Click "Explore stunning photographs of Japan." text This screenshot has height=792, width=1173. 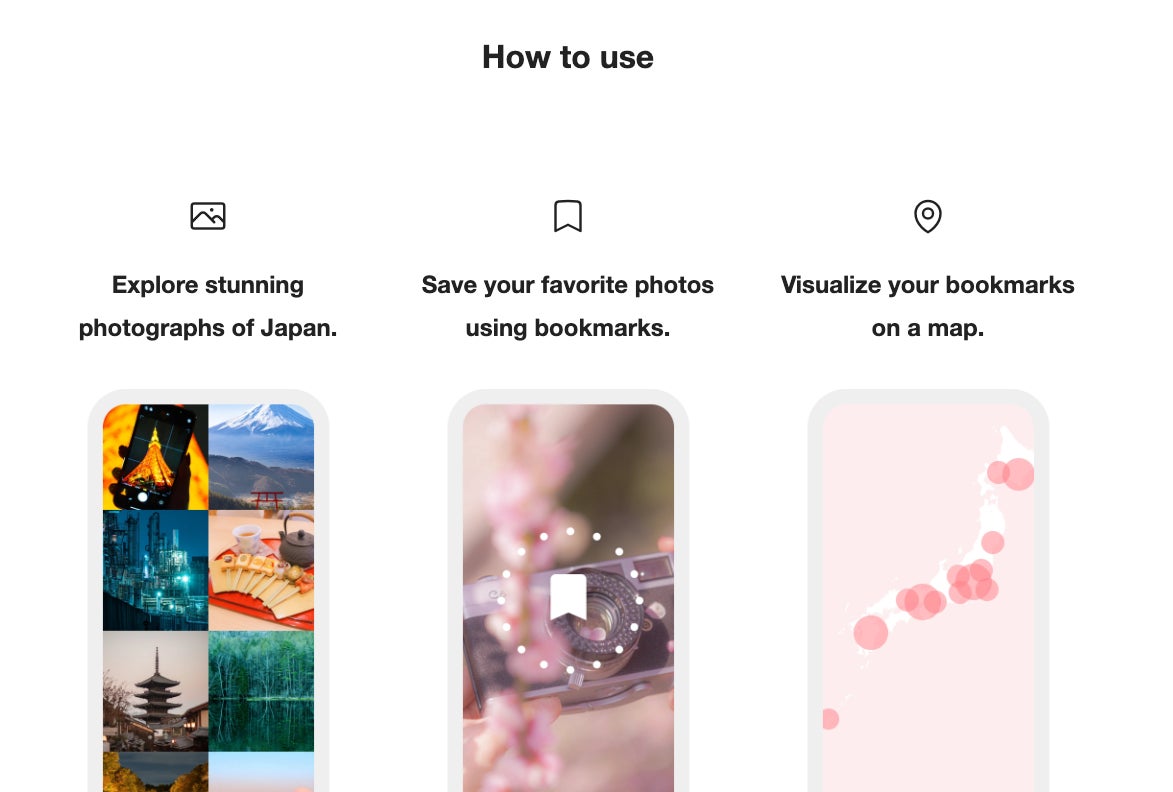(x=208, y=306)
